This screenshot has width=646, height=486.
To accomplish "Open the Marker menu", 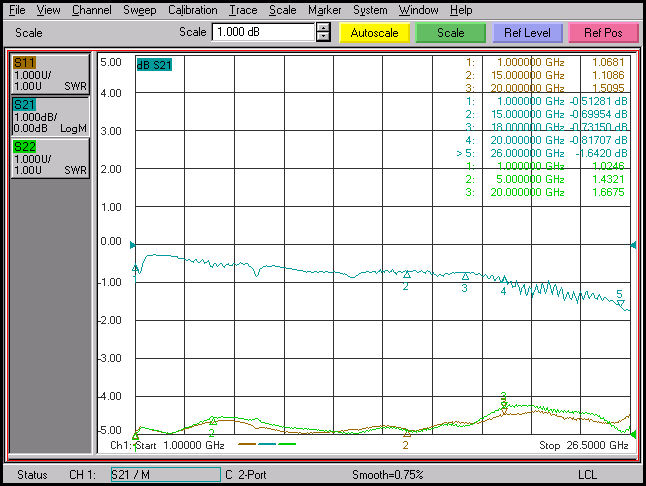I will coord(324,10).
